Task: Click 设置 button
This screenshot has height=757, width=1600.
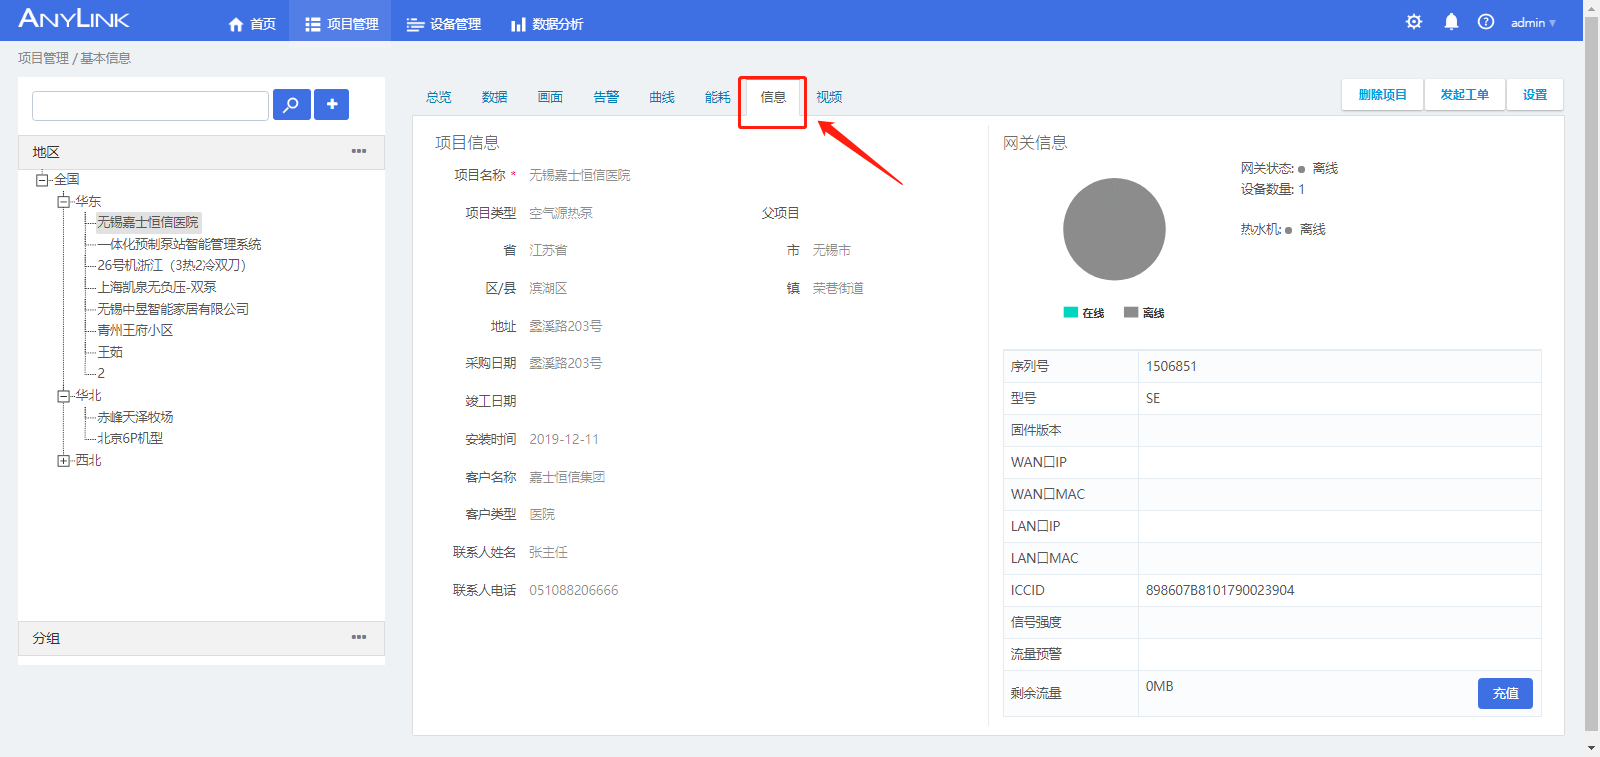Action: (1535, 95)
